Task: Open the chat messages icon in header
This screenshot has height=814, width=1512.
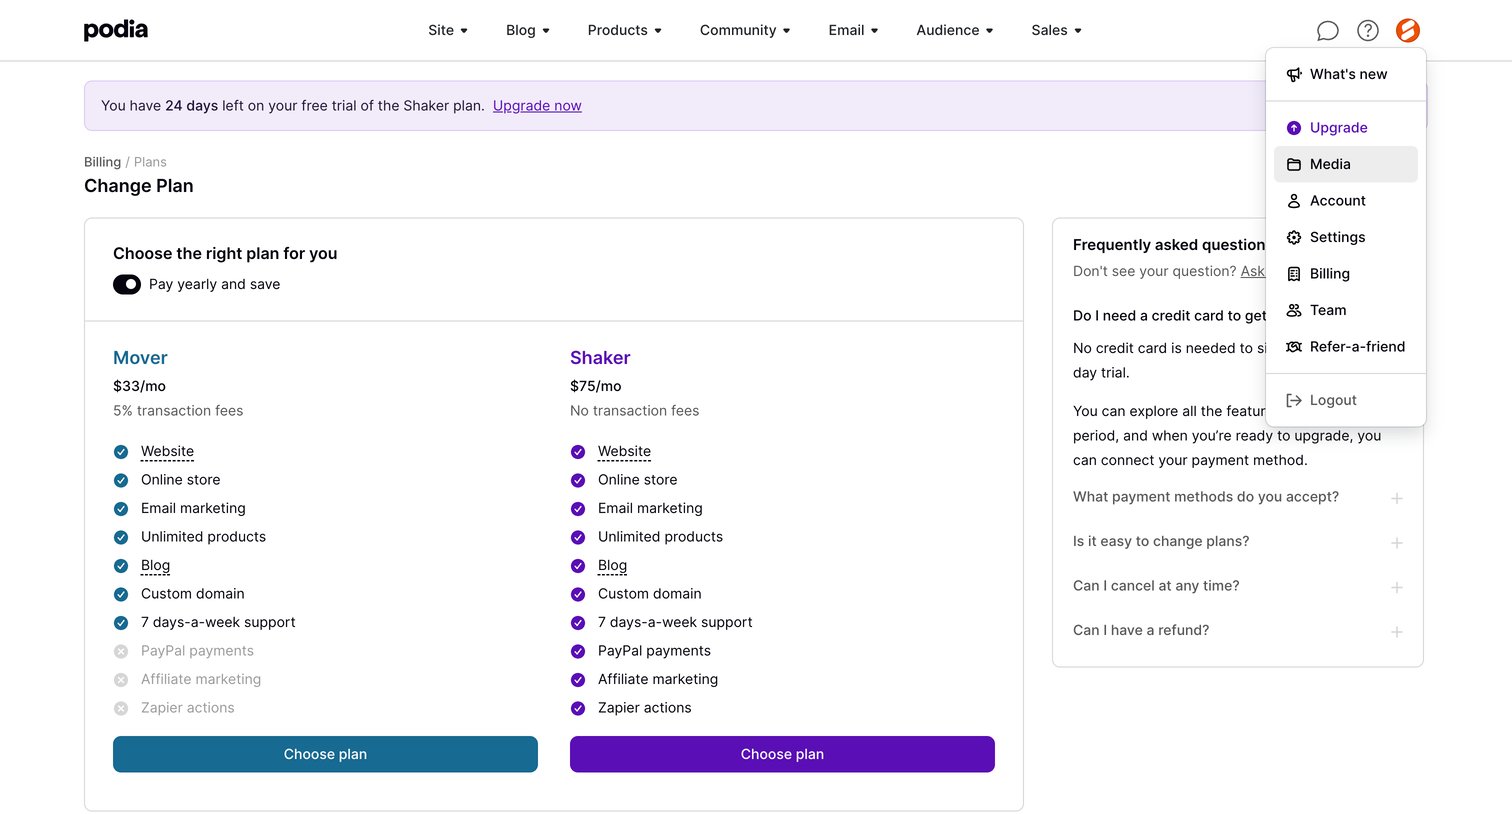Action: click(x=1327, y=30)
